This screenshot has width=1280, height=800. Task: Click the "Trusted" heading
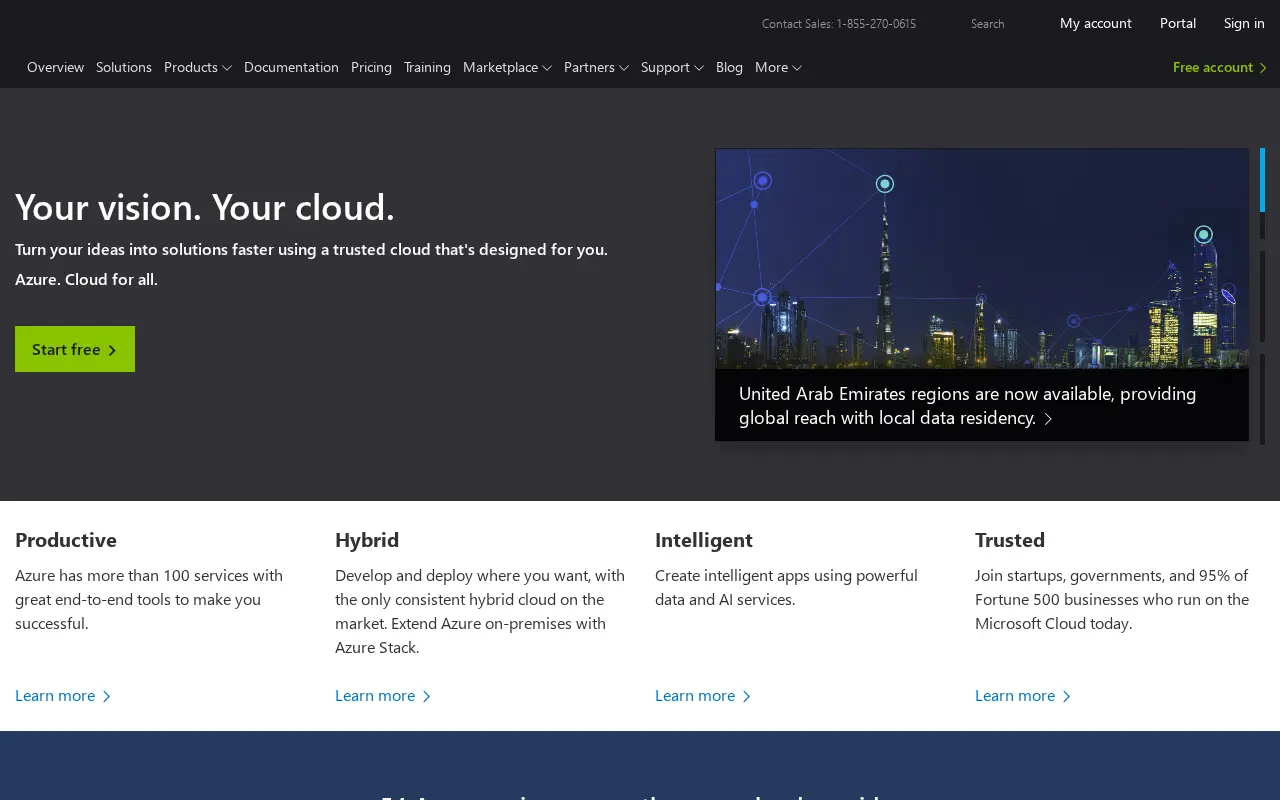click(1010, 540)
